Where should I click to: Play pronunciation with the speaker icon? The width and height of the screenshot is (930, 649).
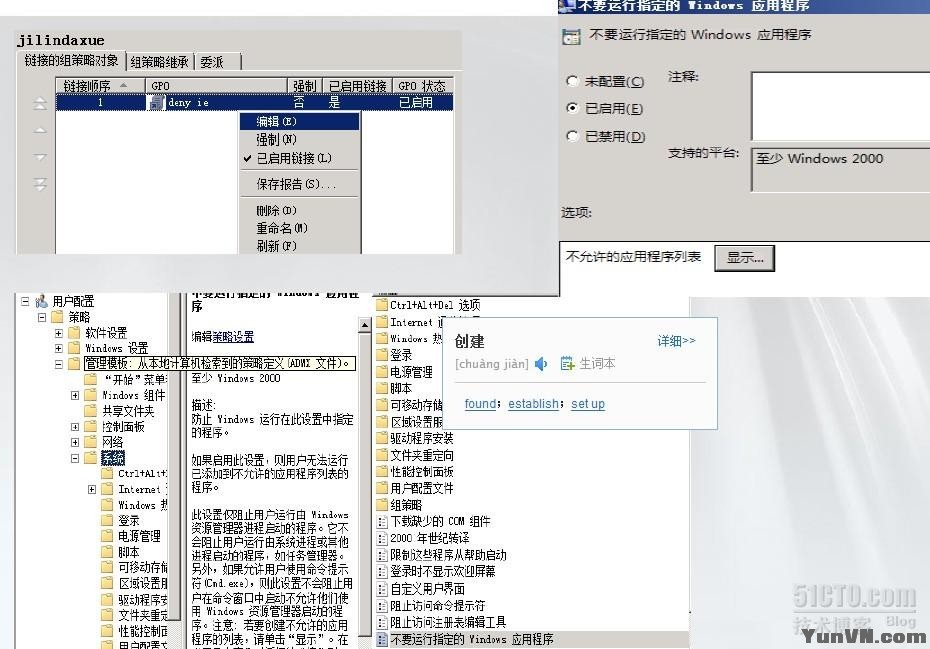(541, 364)
